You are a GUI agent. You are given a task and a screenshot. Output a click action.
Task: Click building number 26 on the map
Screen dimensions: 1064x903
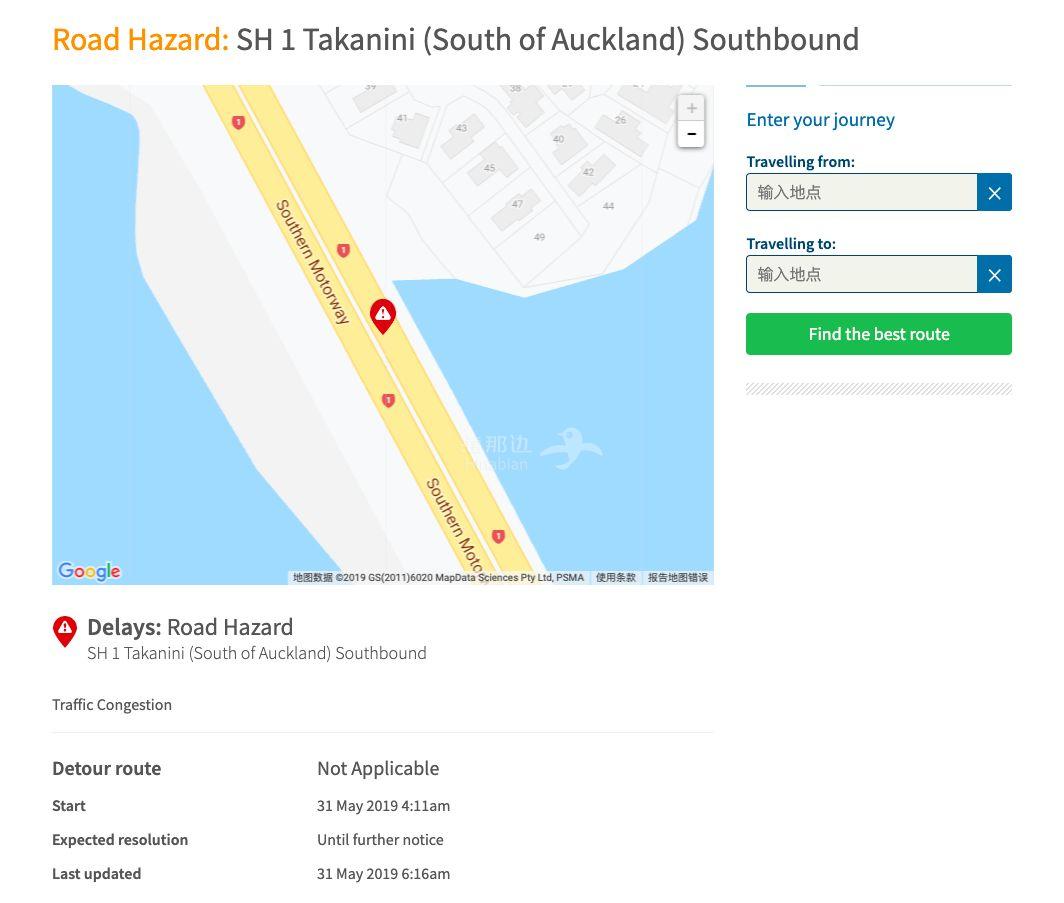(x=620, y=120)
